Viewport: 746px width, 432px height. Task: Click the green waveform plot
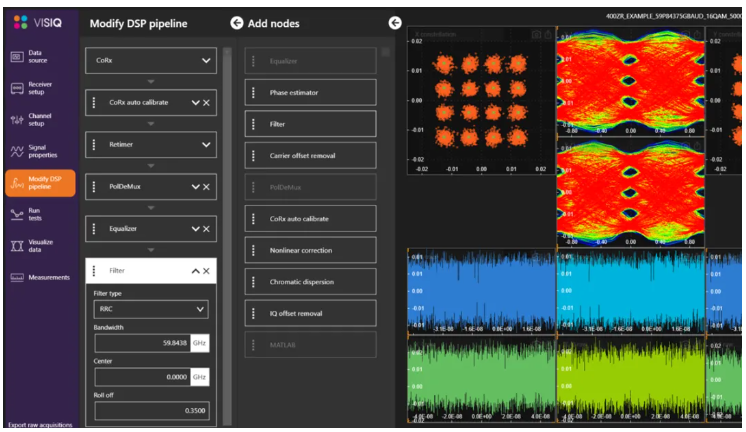pyautogui.click(x=481, y=380)
